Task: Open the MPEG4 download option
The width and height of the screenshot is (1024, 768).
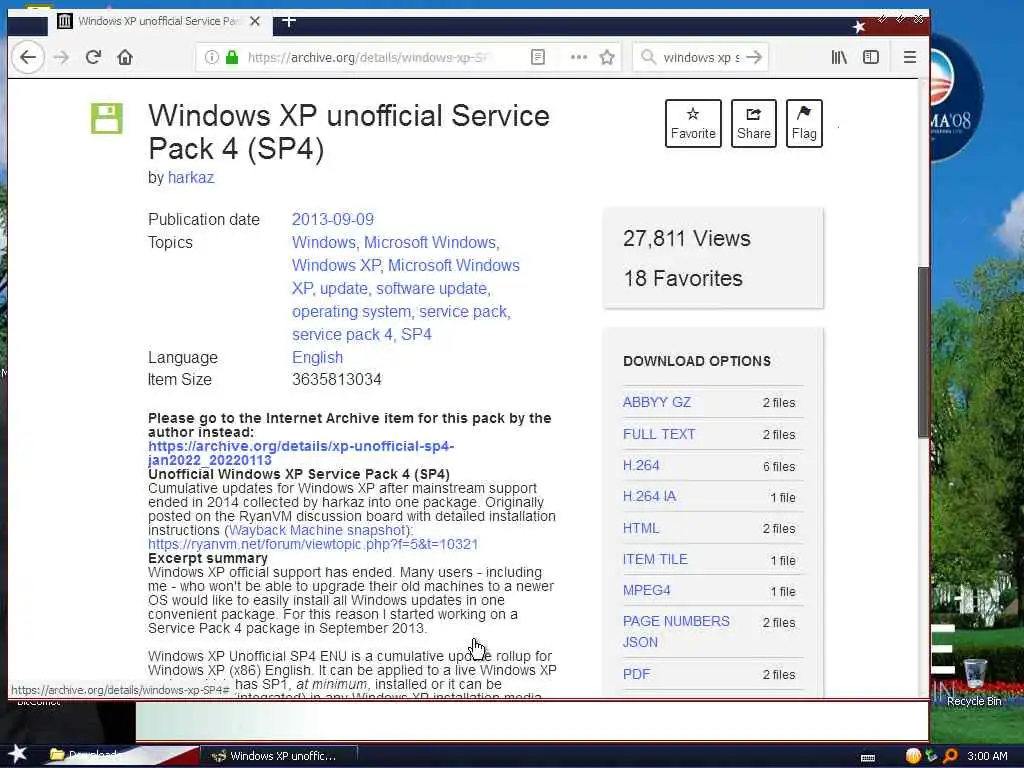Action: point(647,590)
